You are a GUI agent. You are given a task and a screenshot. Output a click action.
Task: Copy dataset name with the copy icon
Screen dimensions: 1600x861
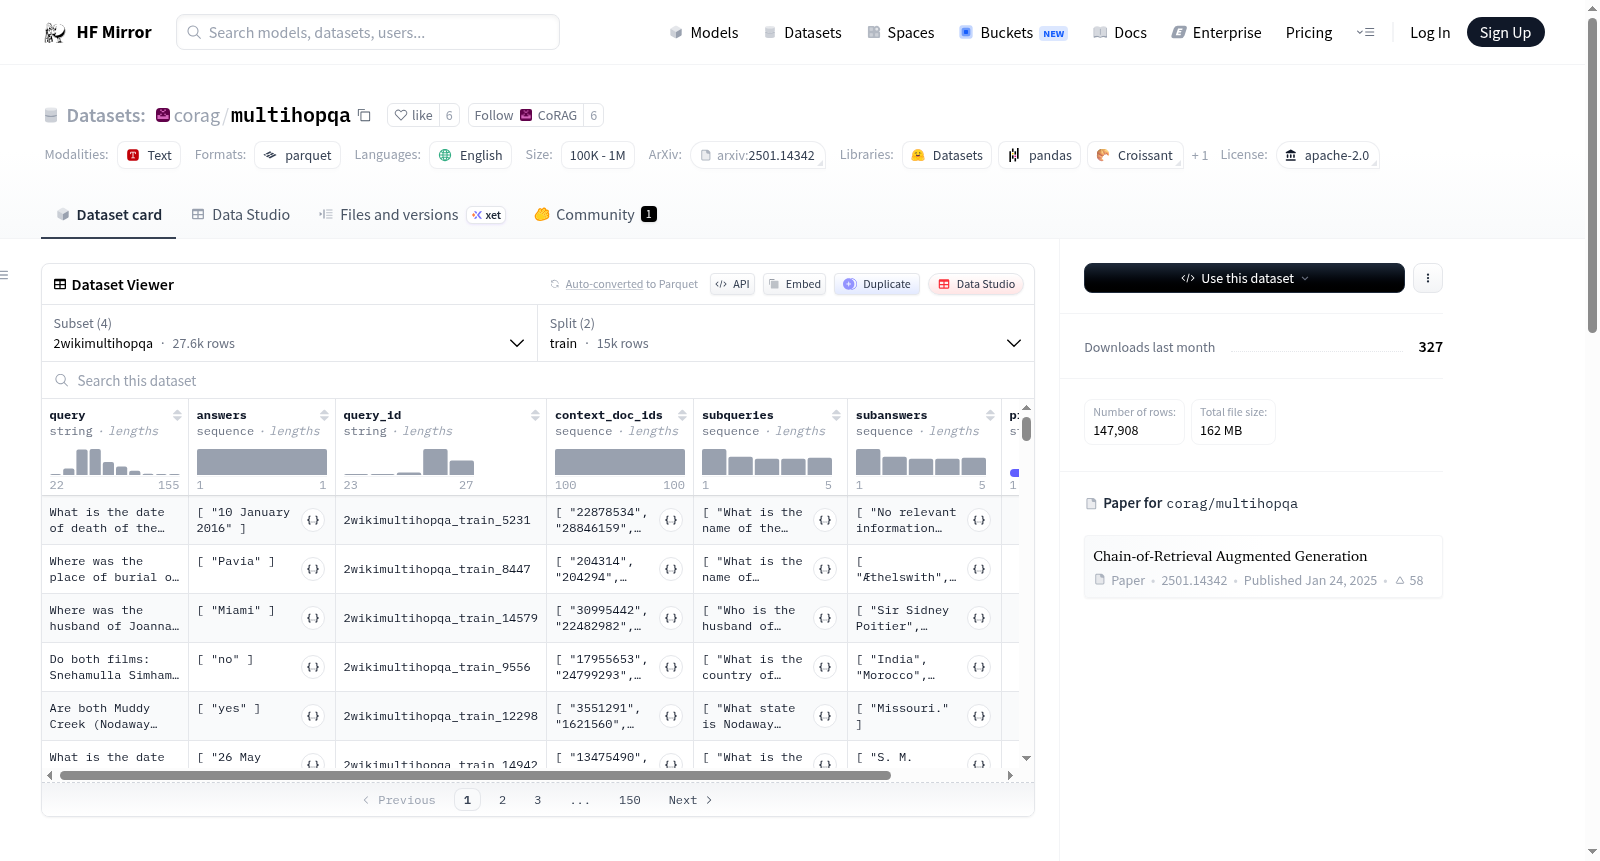pyautogui.click(x=364, y=116)
